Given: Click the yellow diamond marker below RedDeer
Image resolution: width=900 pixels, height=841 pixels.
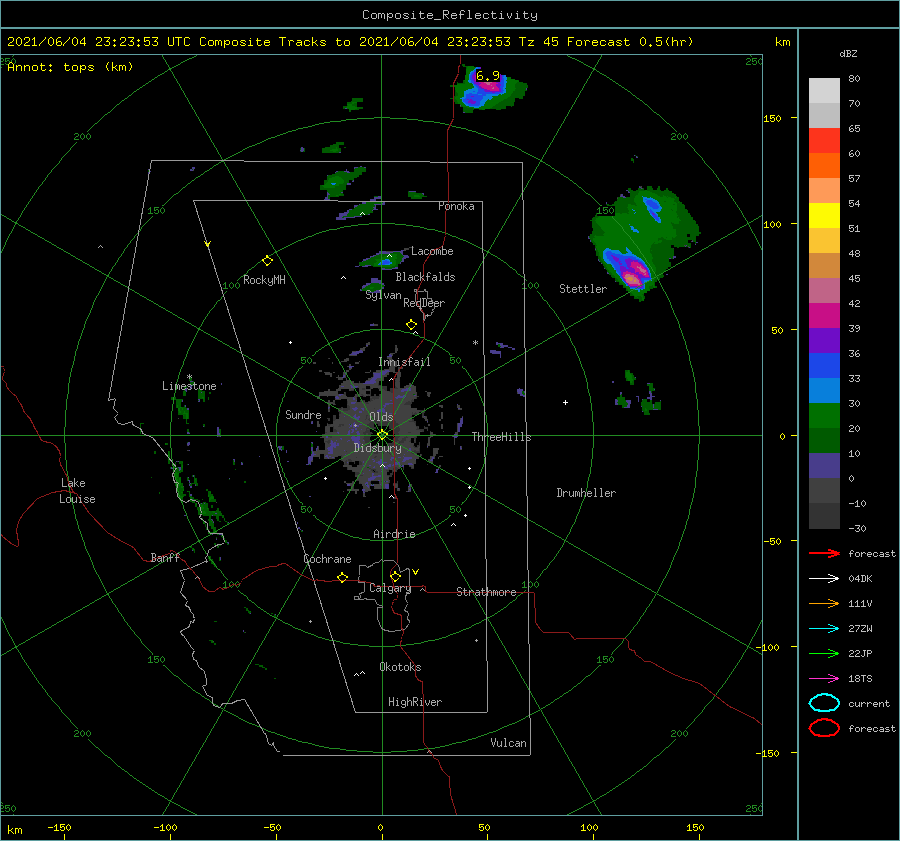Looking at the screenshot, I should point(411,325).
